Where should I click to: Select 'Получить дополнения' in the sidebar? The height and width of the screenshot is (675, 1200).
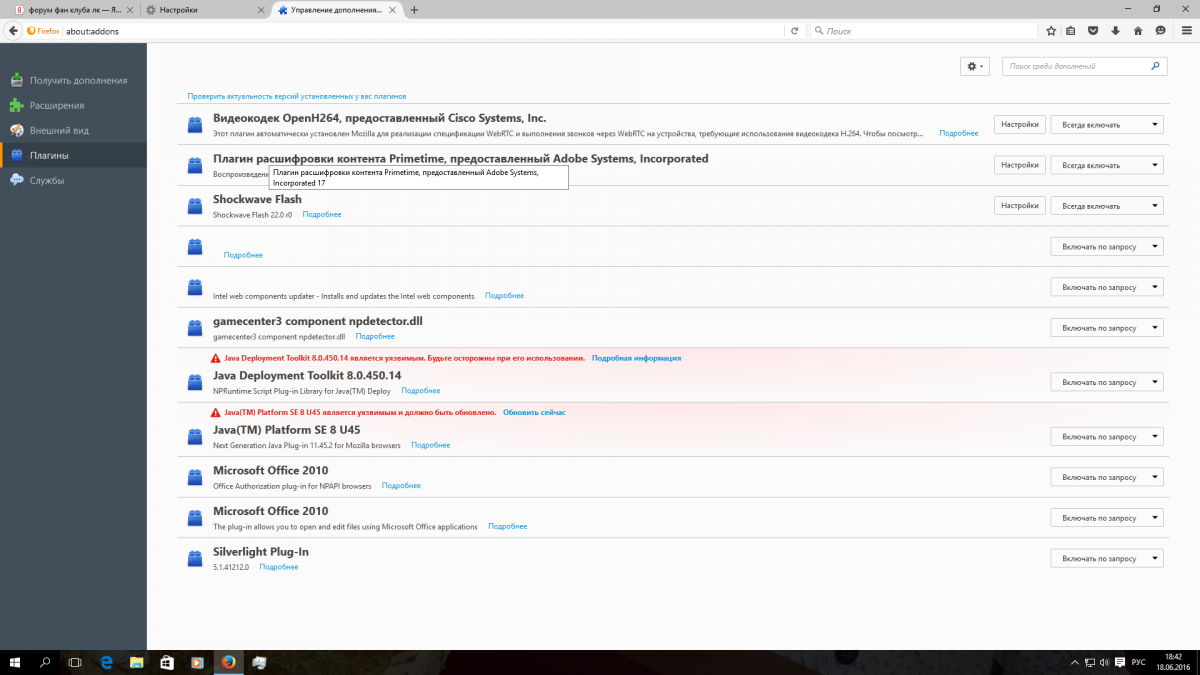click(73, 80)
